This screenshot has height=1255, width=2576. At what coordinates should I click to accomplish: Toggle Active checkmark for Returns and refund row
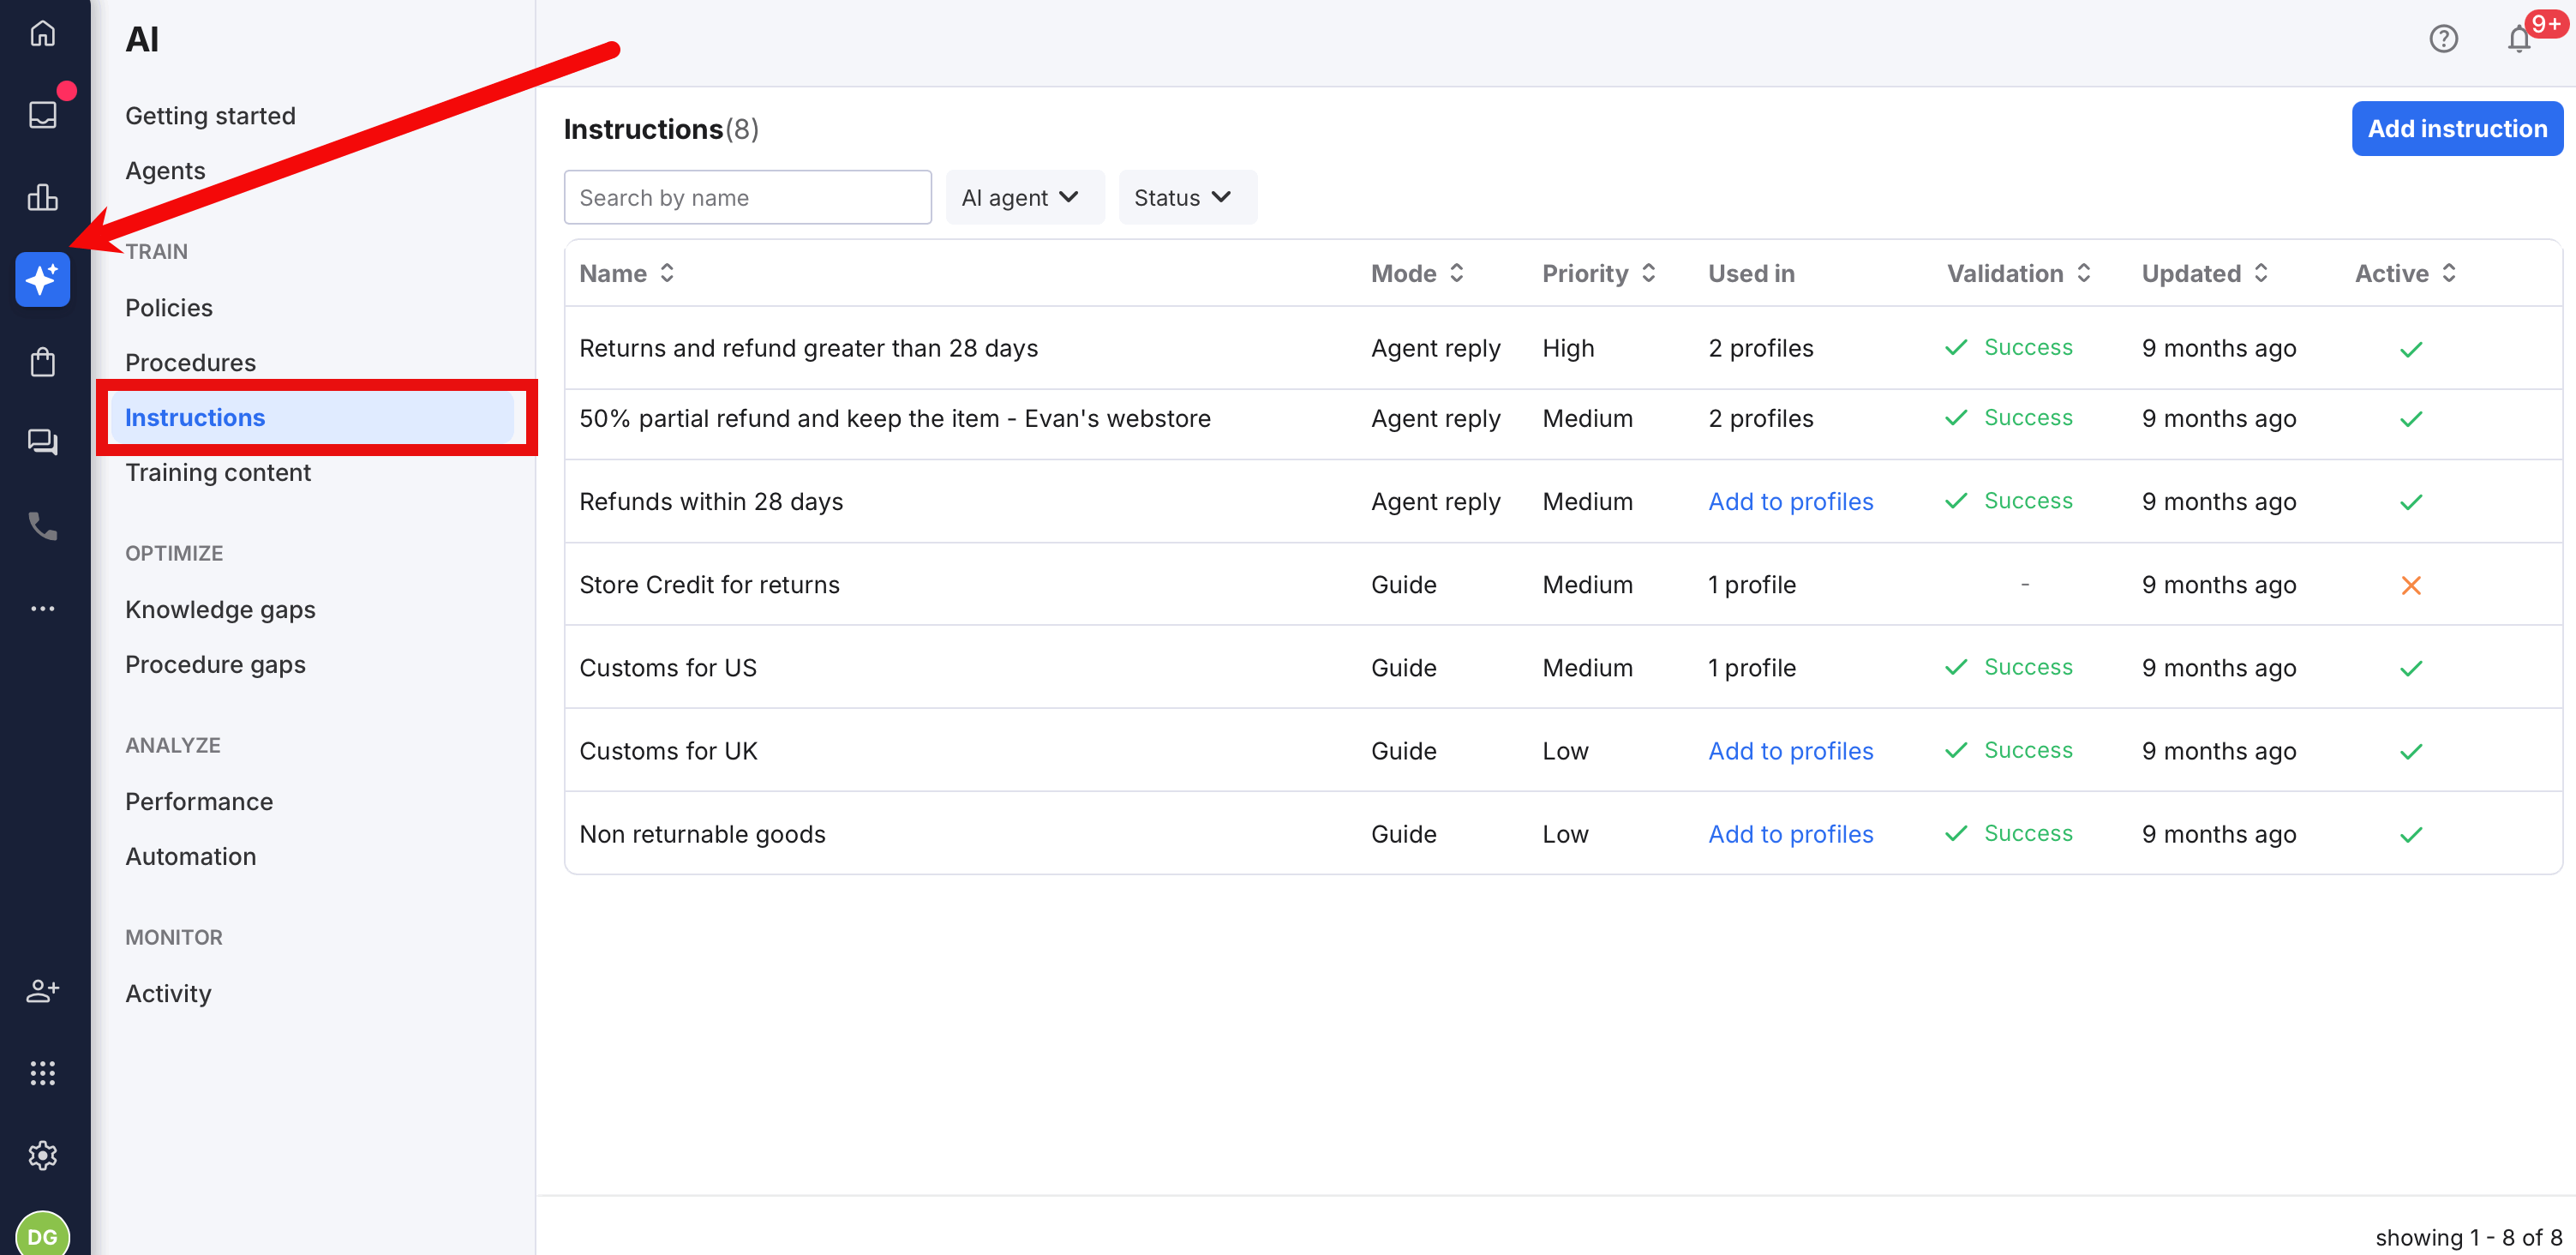2411,349
